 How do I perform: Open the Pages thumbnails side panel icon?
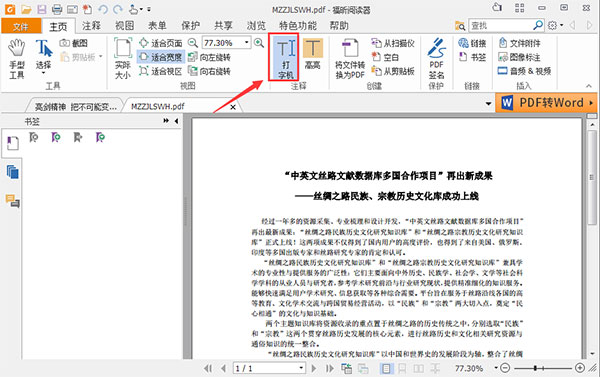12,172
